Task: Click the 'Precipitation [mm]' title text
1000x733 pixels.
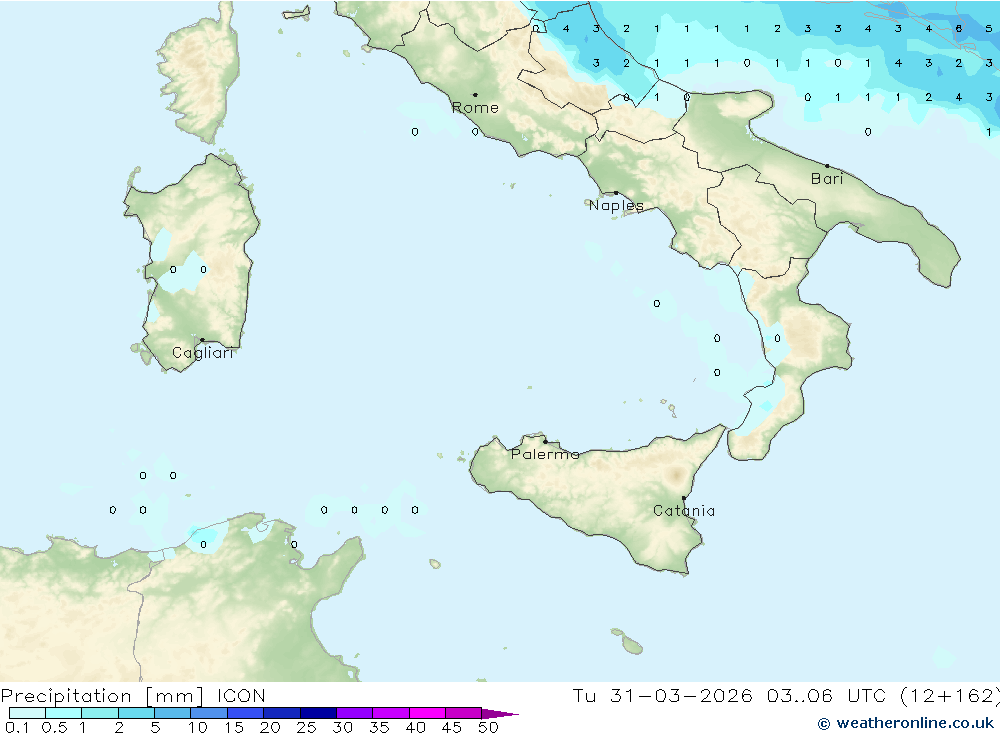Action: 102,696
